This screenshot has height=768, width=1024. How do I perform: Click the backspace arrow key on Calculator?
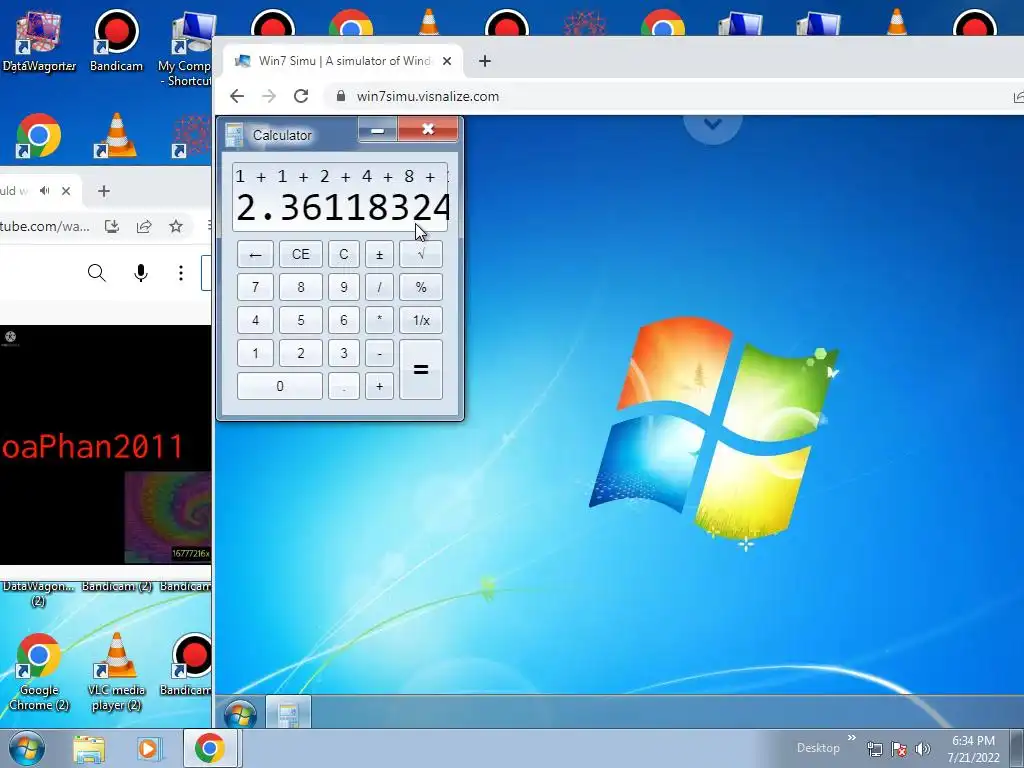click(255, 254)
